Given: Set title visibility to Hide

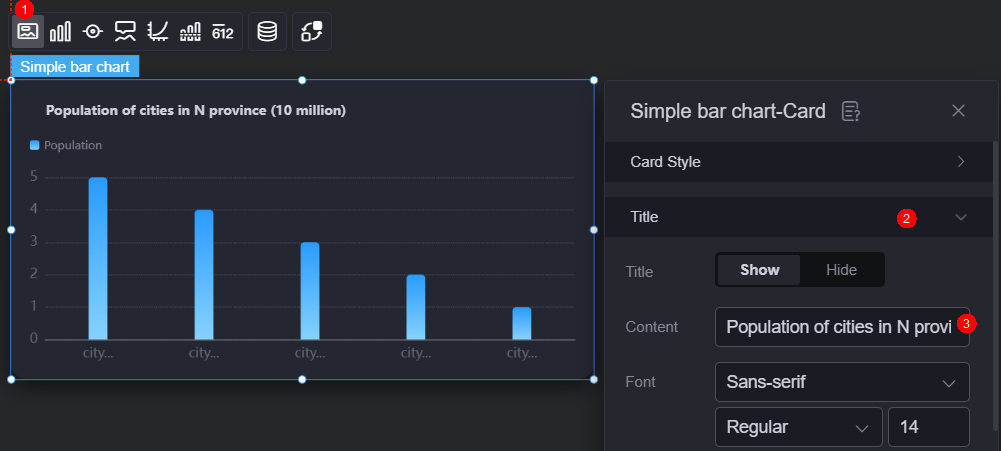Looking at the screenshot, I should pos(841,270).
